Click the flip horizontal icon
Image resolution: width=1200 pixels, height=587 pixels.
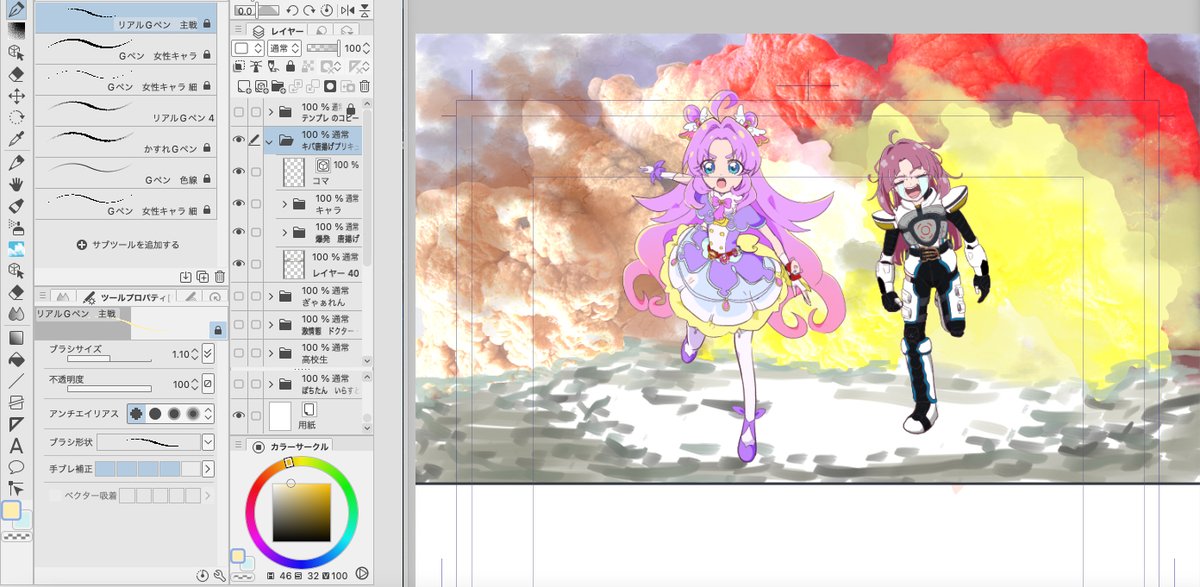pyautogui.click(x=346, y=10)
